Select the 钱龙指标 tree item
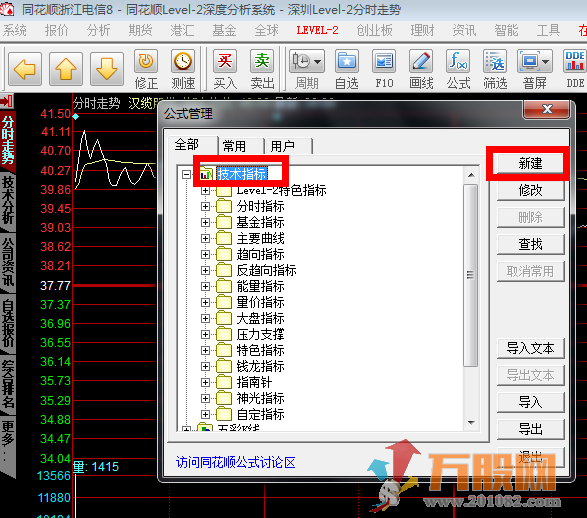 260,366
